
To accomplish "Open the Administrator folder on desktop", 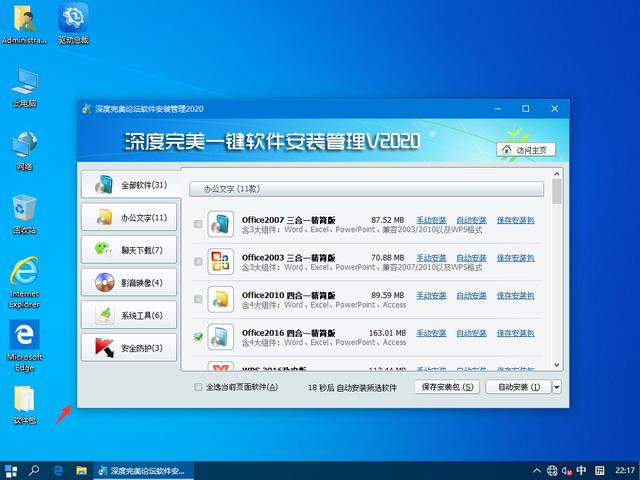I will click(x=24, y=24).
